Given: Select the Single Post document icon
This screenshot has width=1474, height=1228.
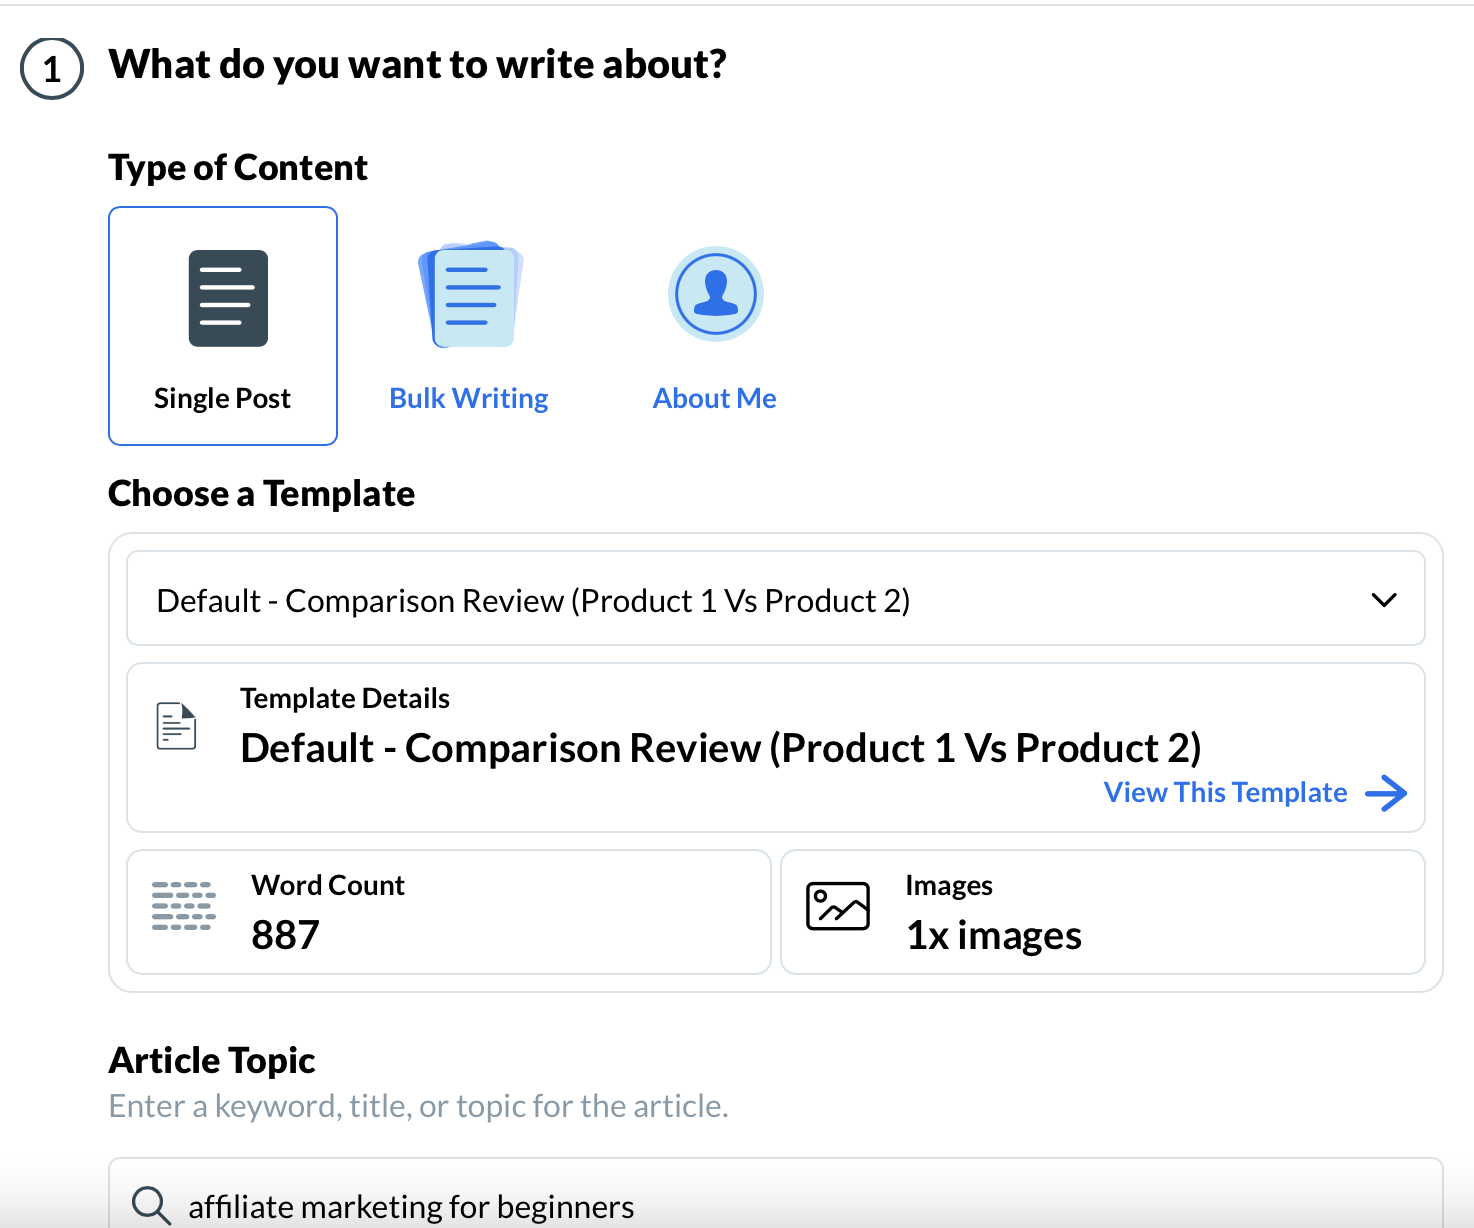Looking at the screenshot, I should (x=228, y=298).
